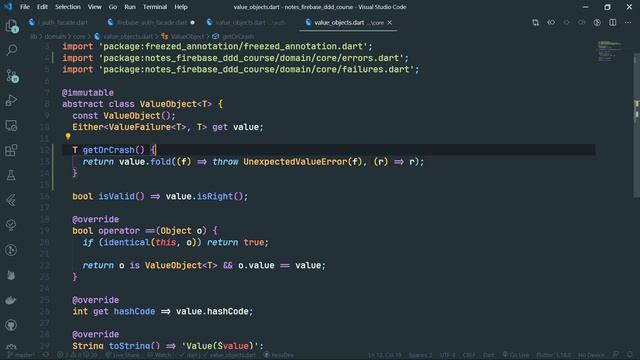Switch to the firebase_auth_facade.dart tab

pos(152,22)
